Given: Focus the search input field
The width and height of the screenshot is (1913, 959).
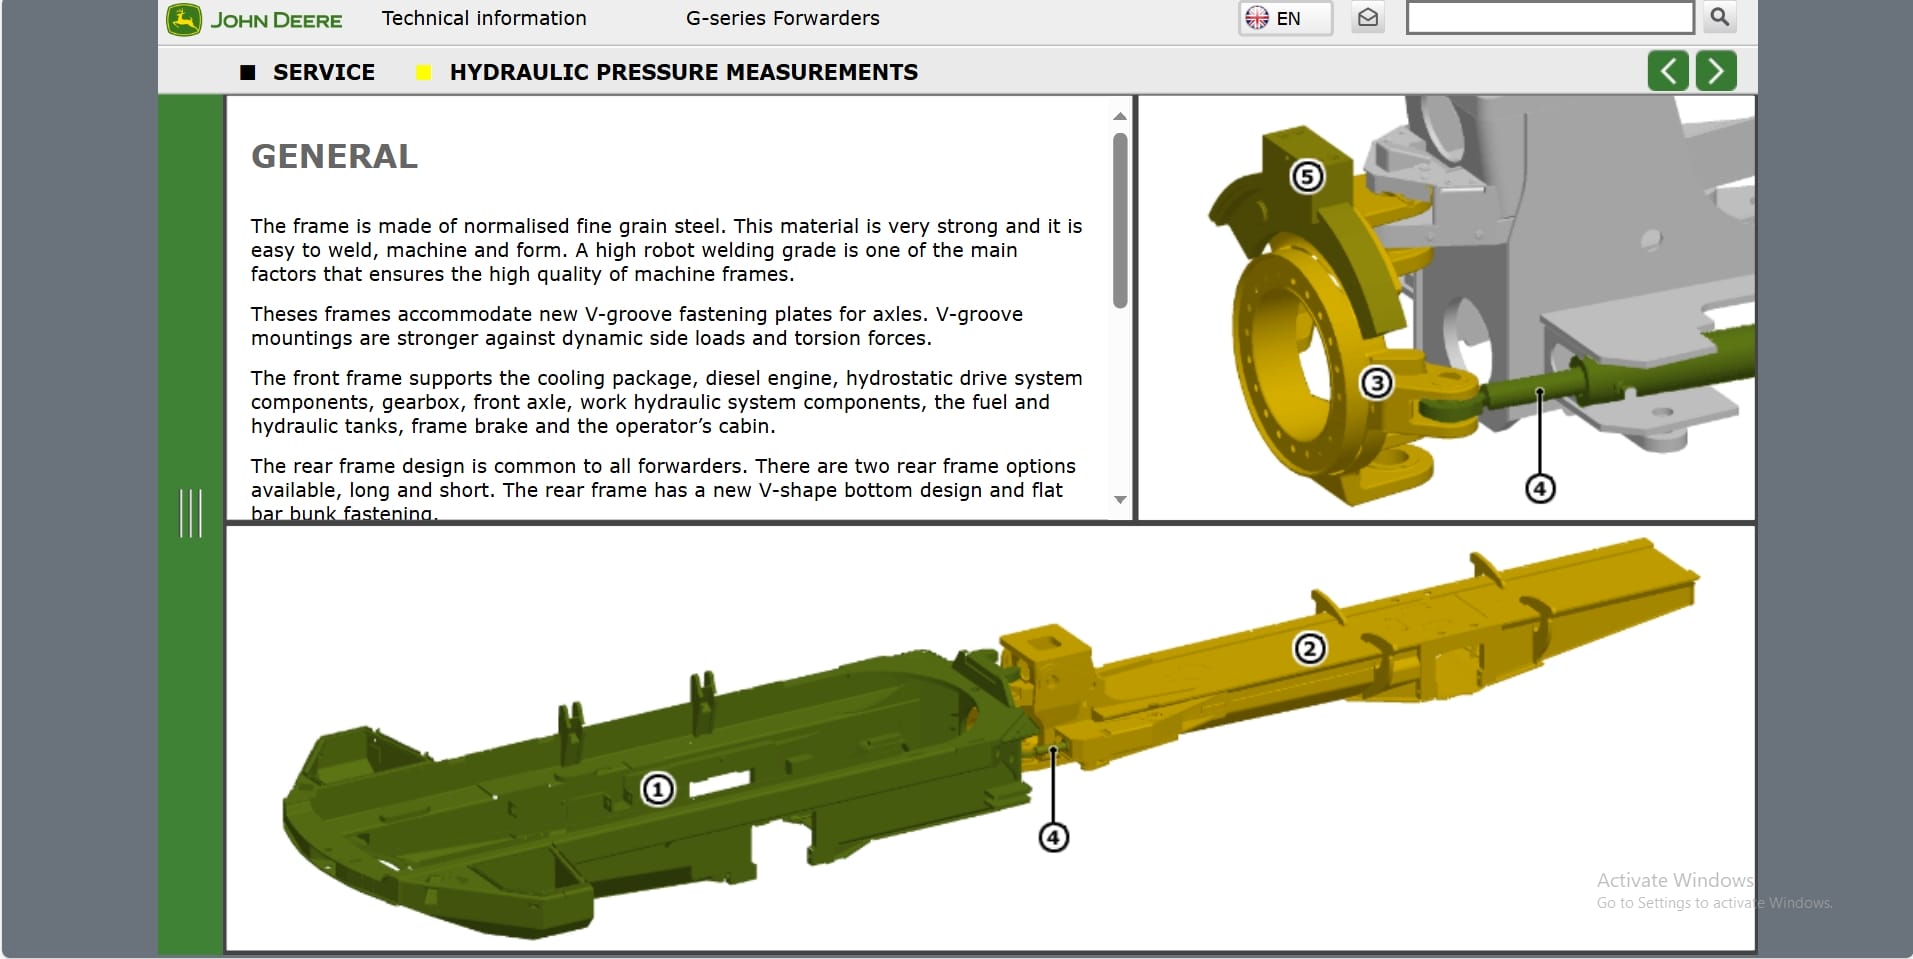Looking at the screenshot, I should pos(1549,18).
